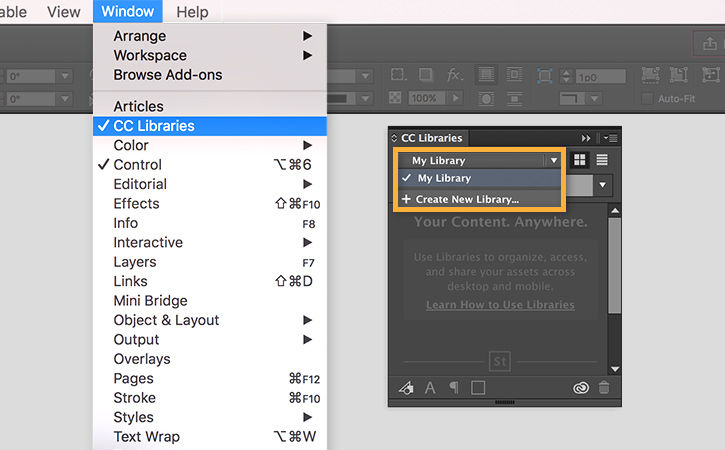The image size is (725, 450).
Task: Open the Help menu
Action: 192,12
